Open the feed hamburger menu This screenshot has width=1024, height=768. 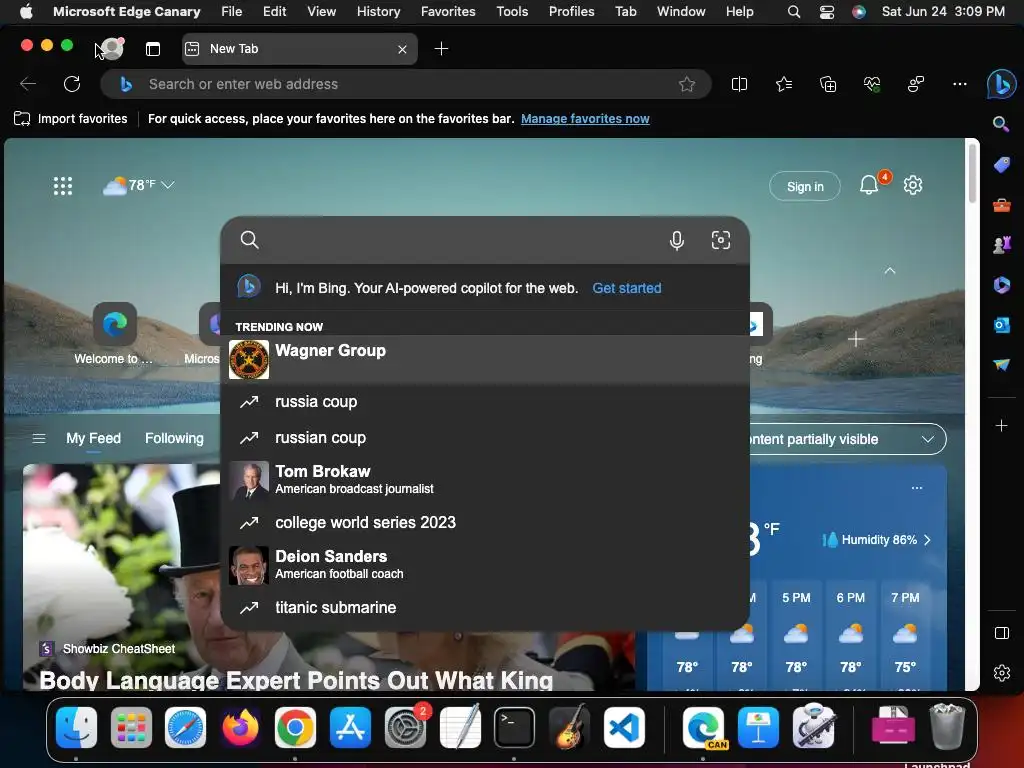tap(39, 438)
